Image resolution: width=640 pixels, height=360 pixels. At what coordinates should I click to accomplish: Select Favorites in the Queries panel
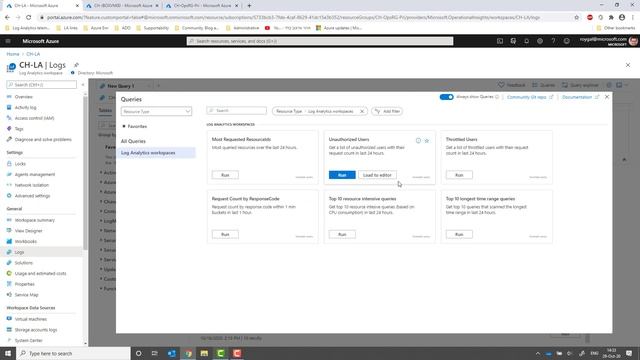pyautogui.click(x=137, y=126)
